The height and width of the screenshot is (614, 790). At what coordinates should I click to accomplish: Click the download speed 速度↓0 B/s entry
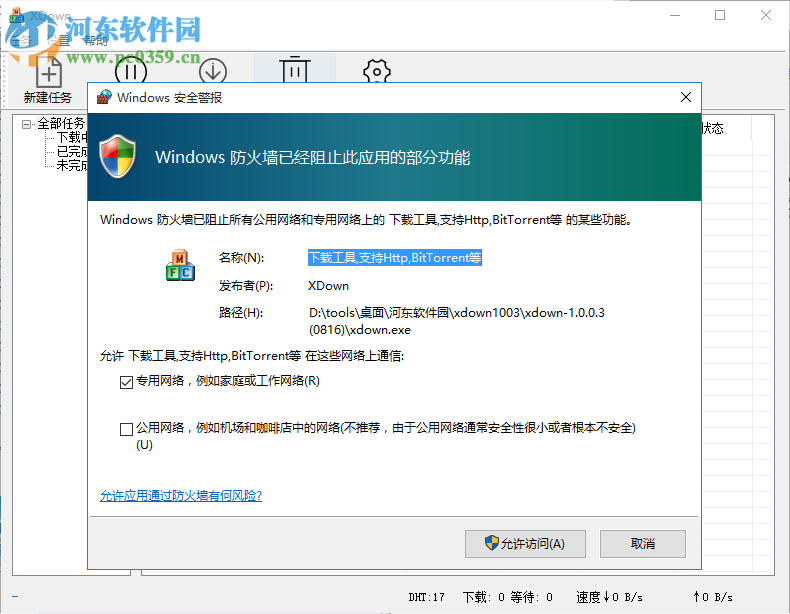pyautogui.click(x=610, y=597)
